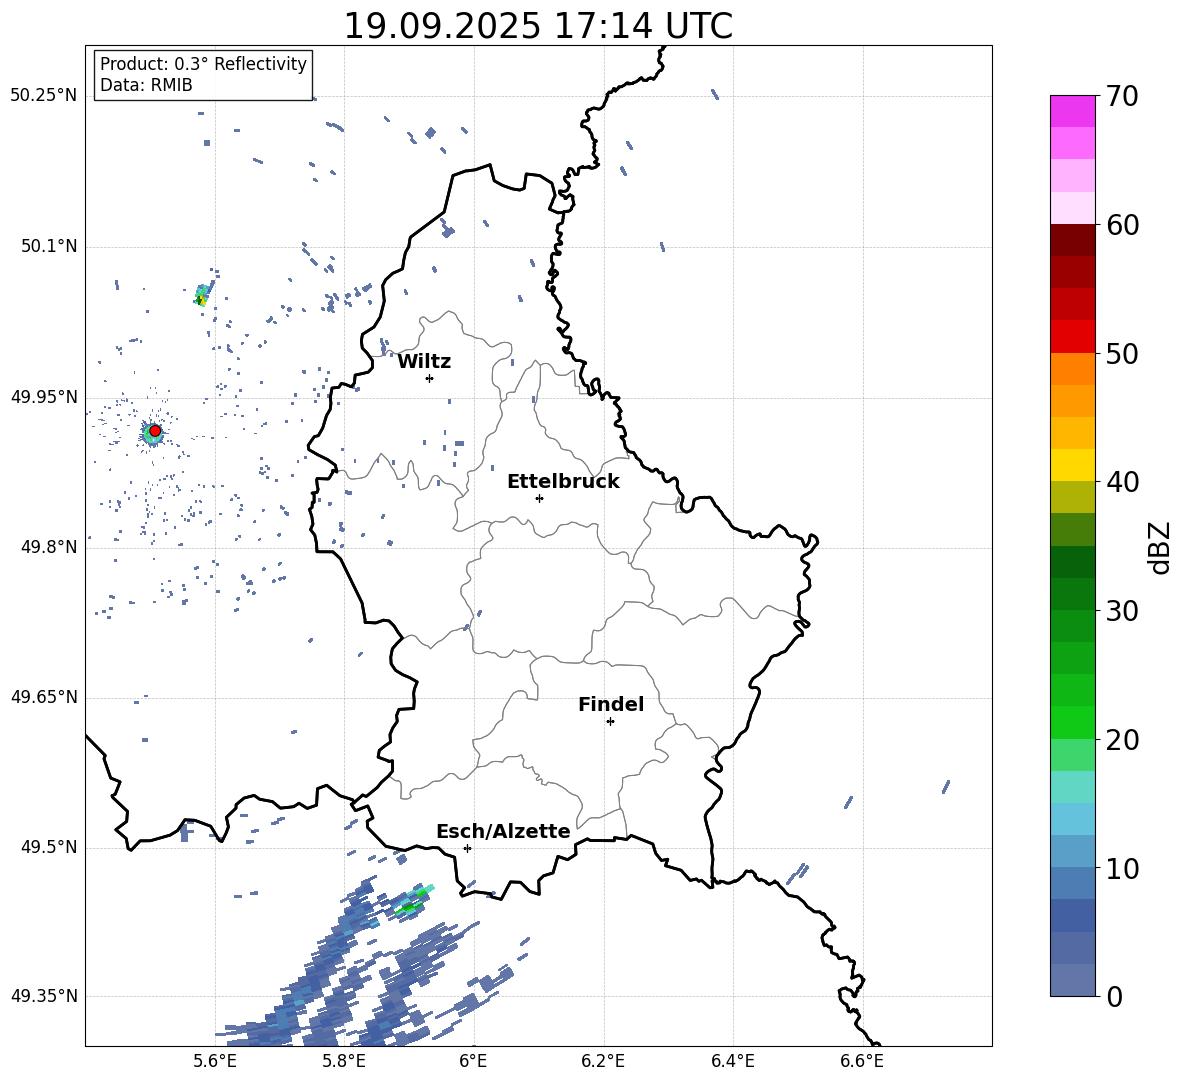Image resolution: width=1184 pixels, height=1081 pixels.
Task: Click the Data: RMIB text
Action: click(146, 85)
